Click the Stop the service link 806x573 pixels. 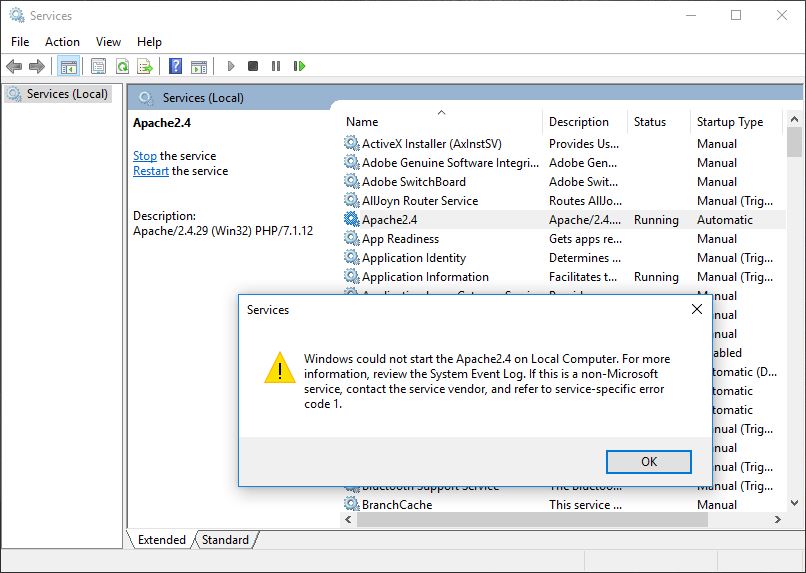tap(145, 156)
